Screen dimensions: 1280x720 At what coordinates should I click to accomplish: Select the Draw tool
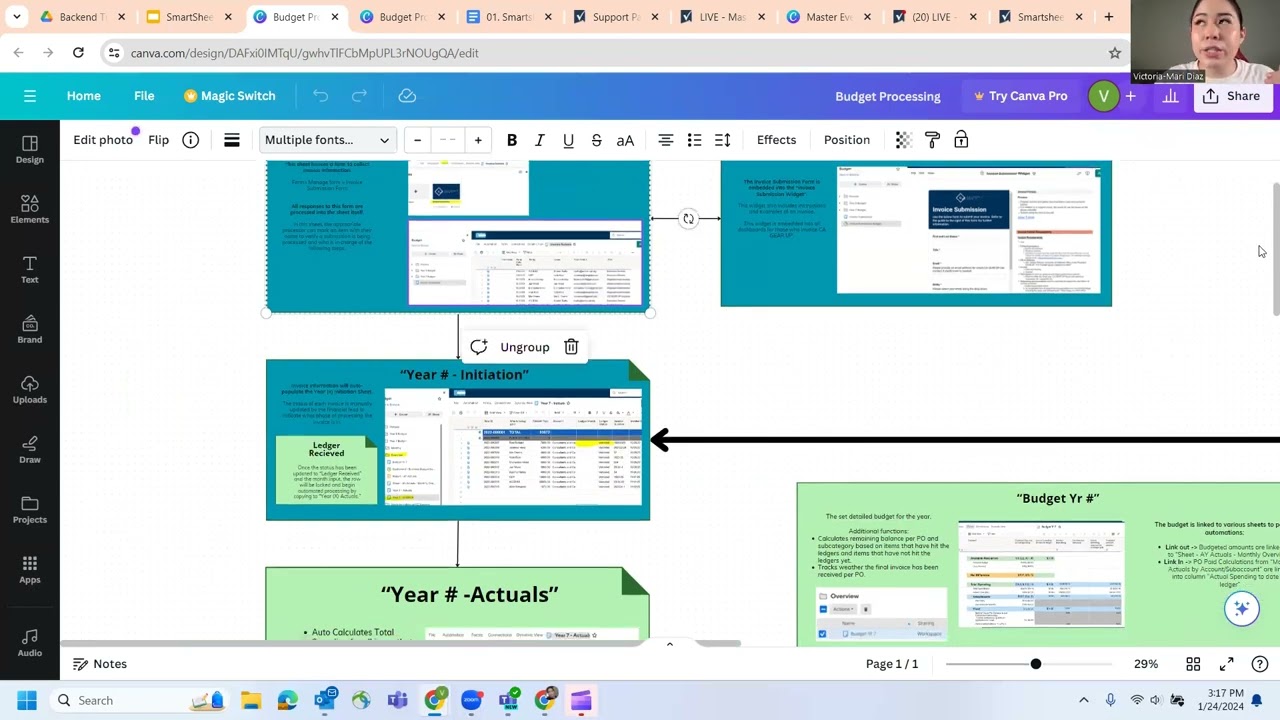(x=29, y=449)
